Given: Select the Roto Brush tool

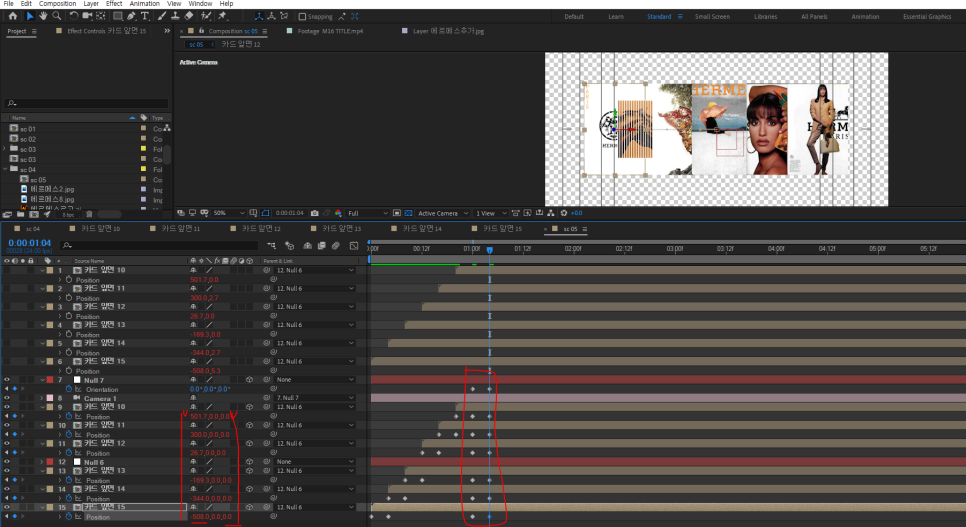Looking at the screenshot, I should 206,16.
